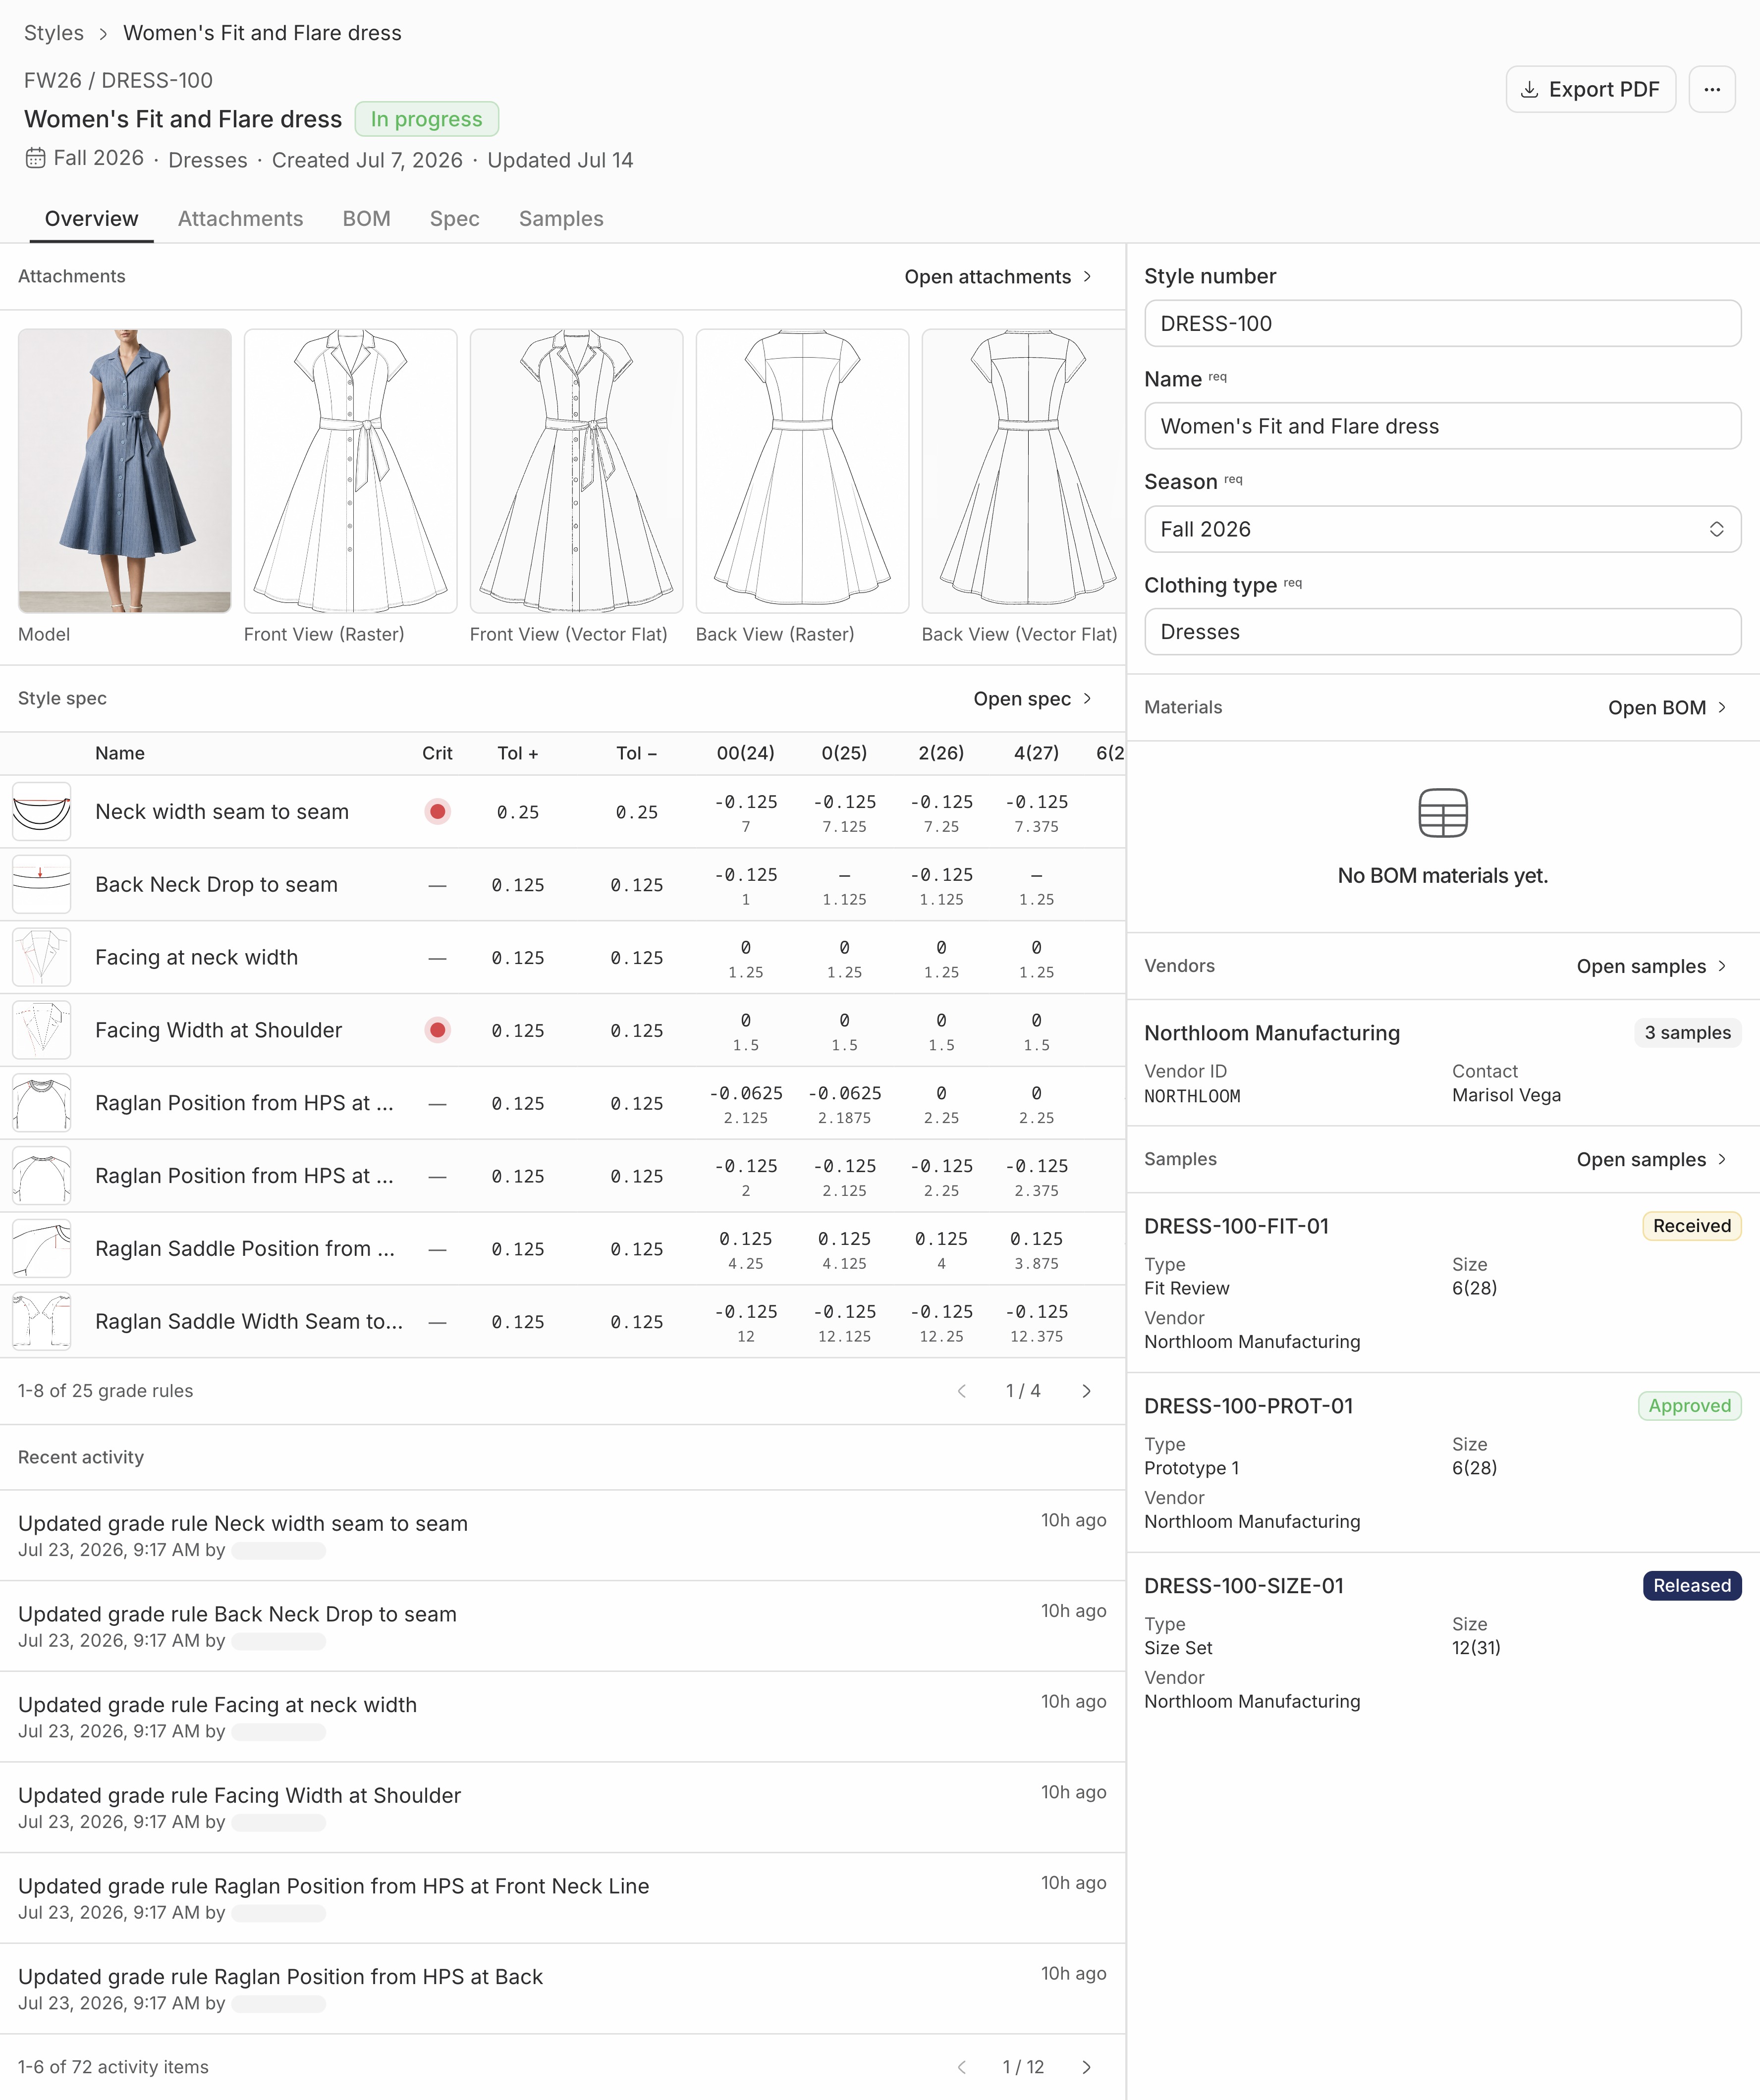1760x2100 pixels.
Task: Click the Open spec chevron arrow
Action: pyautogui.click(x=1087, y=699)
